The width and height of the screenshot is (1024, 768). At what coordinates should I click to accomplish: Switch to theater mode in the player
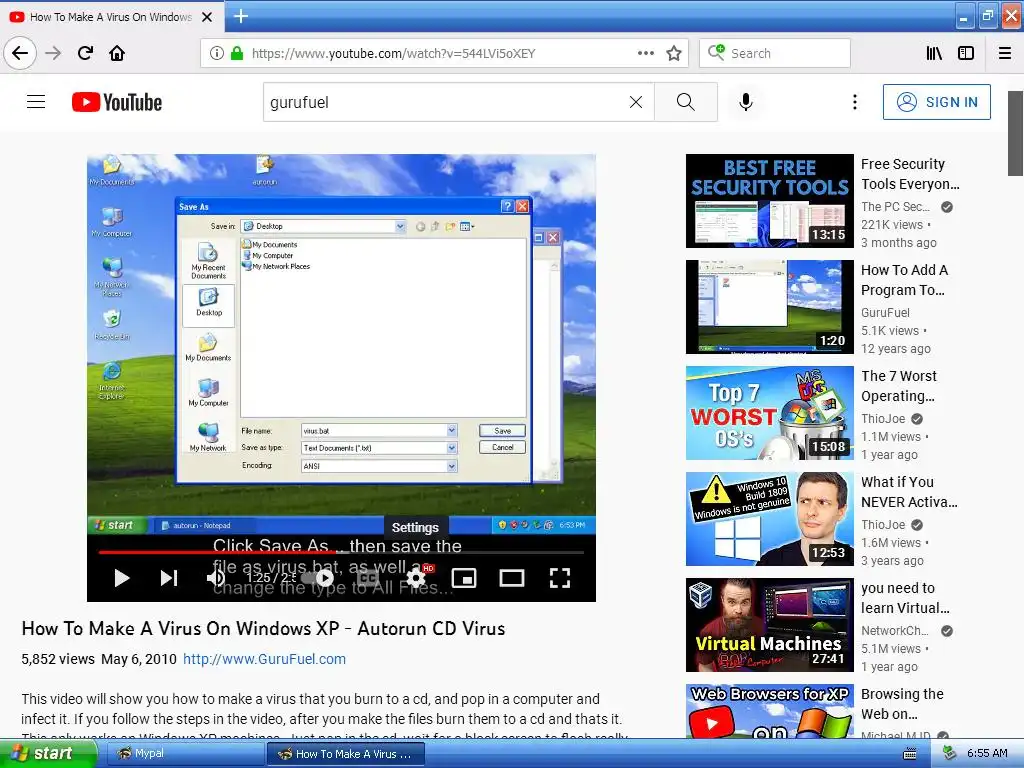coord(512,578)
